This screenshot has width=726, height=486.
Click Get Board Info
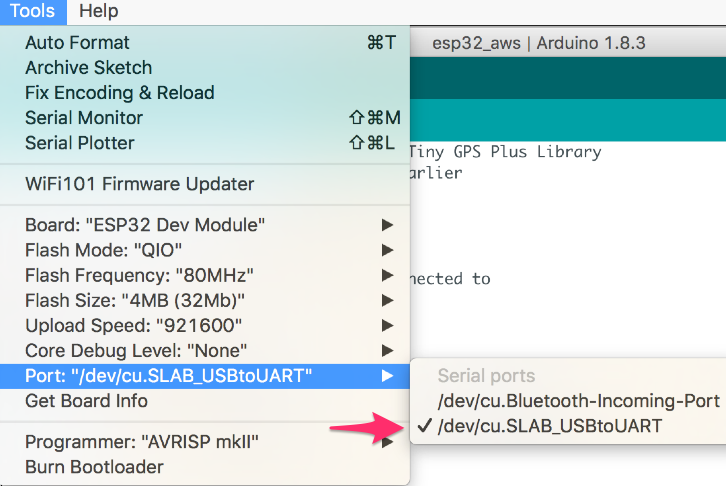pos(205,401)
